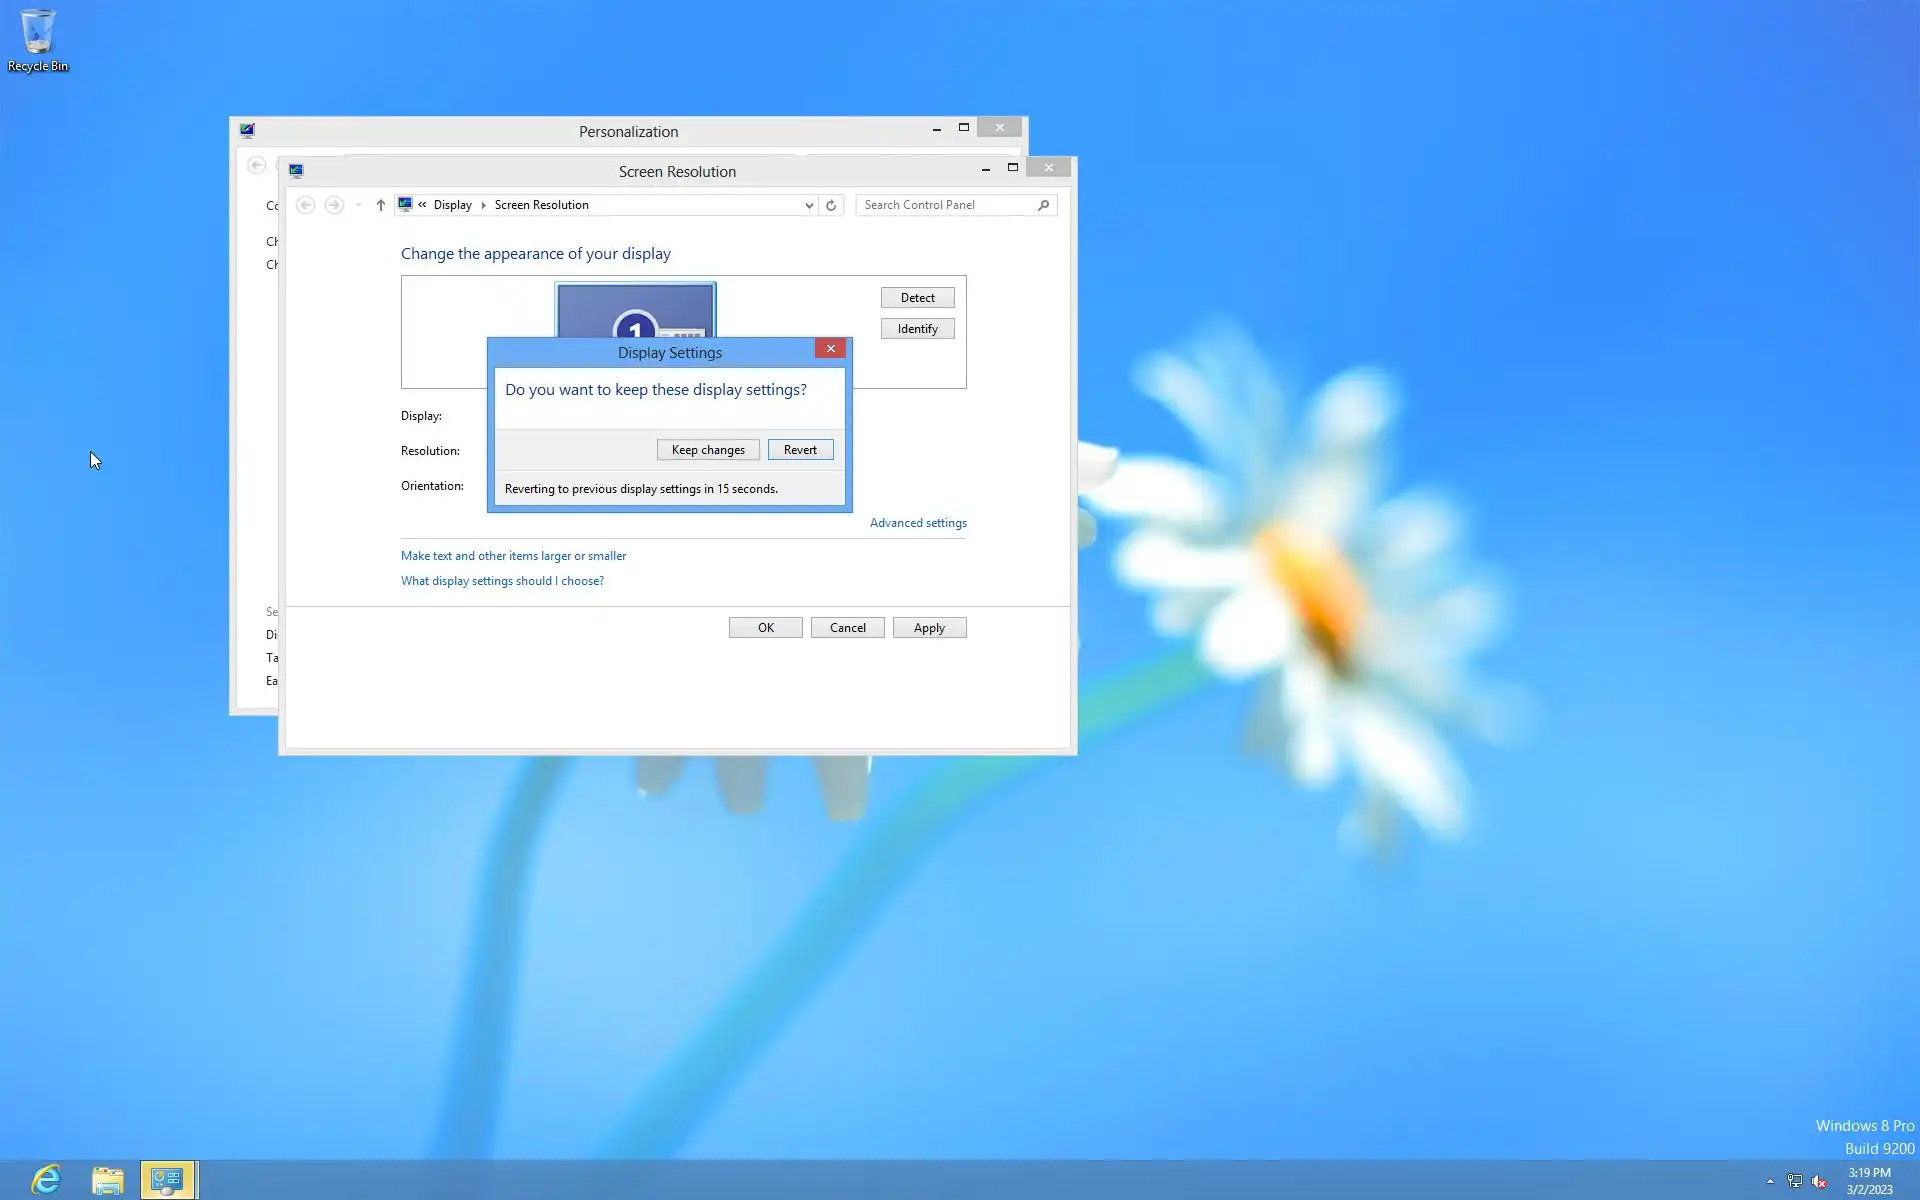
Task: Click the muted volume tray icon
Action: [1819, 1181]
